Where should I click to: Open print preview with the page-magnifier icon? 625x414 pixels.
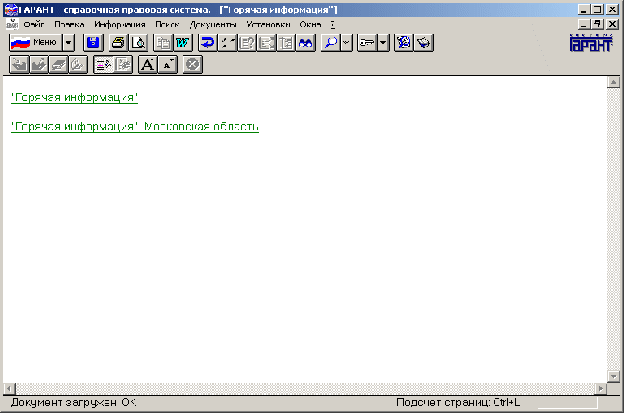(x=139, y=42)
